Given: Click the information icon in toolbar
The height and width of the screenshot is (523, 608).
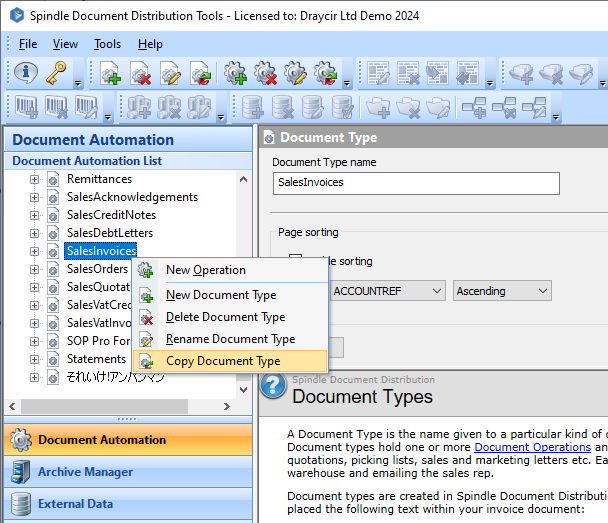Looking at the screenshot, I should (x=28, y=73).
